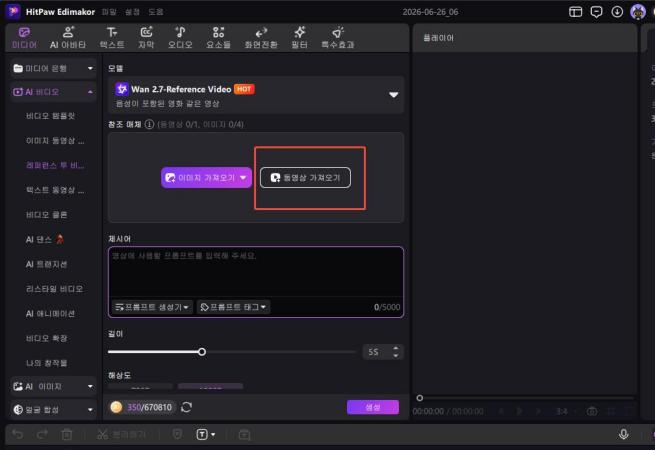Refresh the credits balance

click(x=186, y=407)
